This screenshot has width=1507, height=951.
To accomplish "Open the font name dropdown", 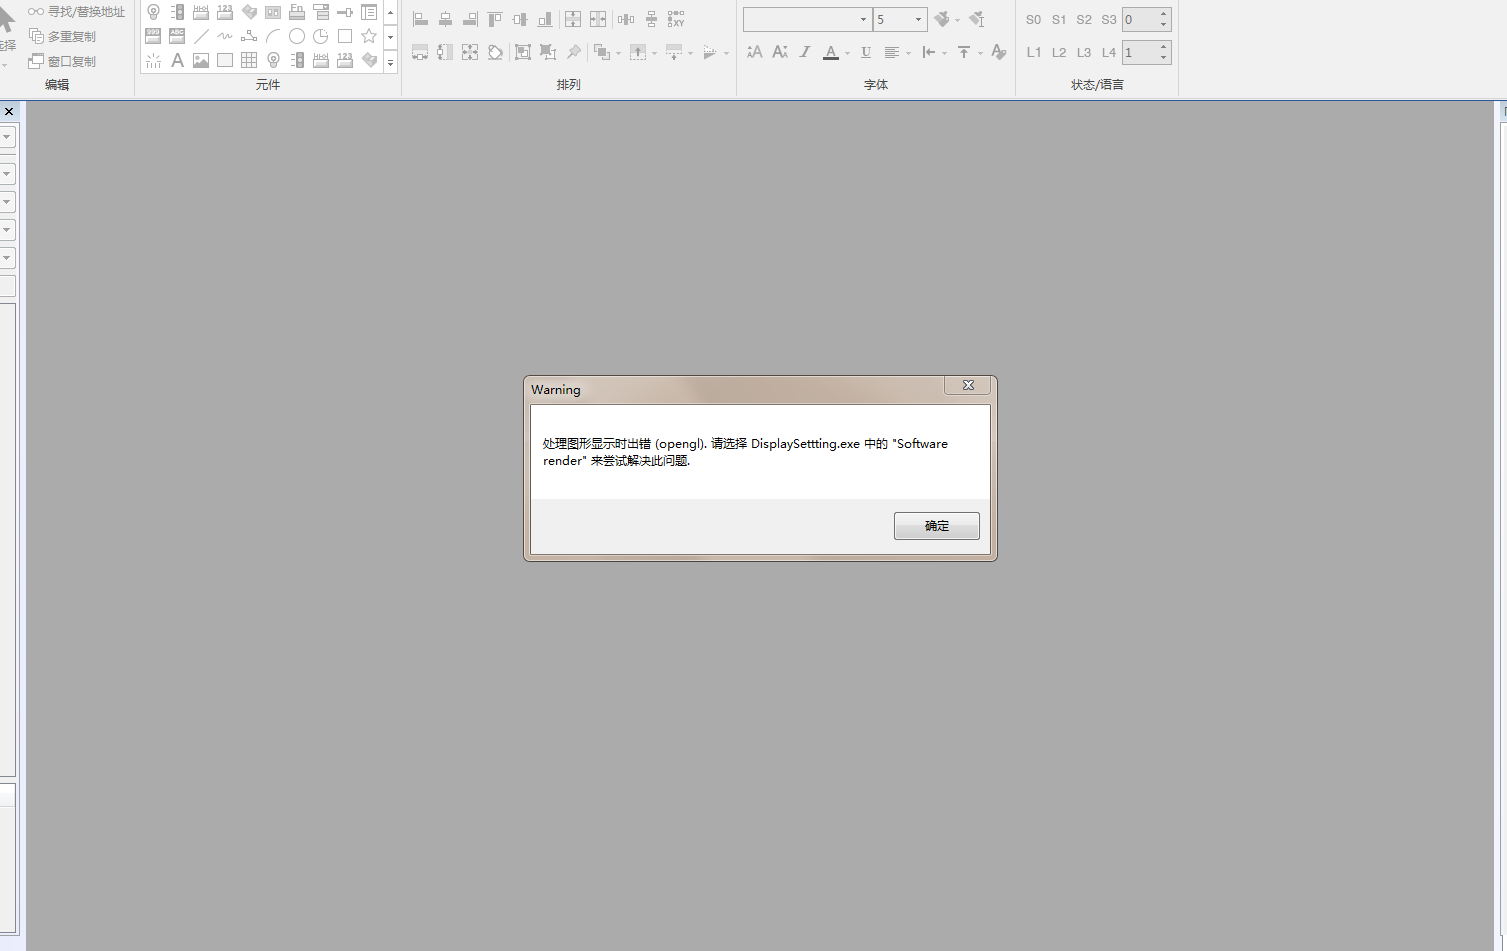I will pyautogui.click(x=863, y=20).
